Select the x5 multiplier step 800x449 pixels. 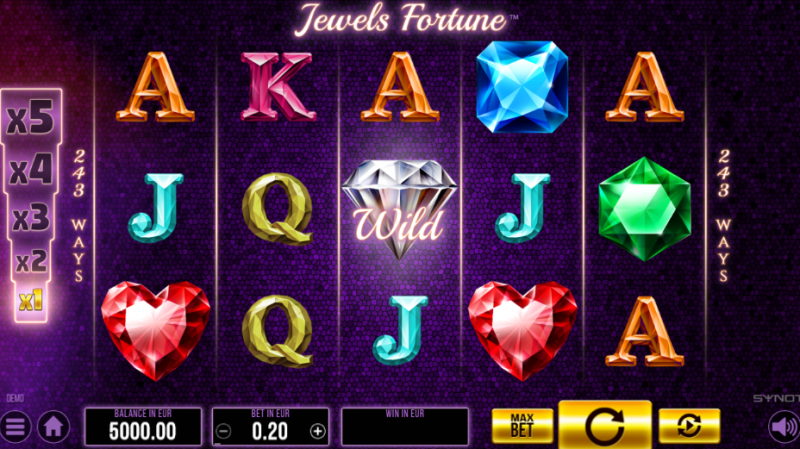(x=31, y=117)
